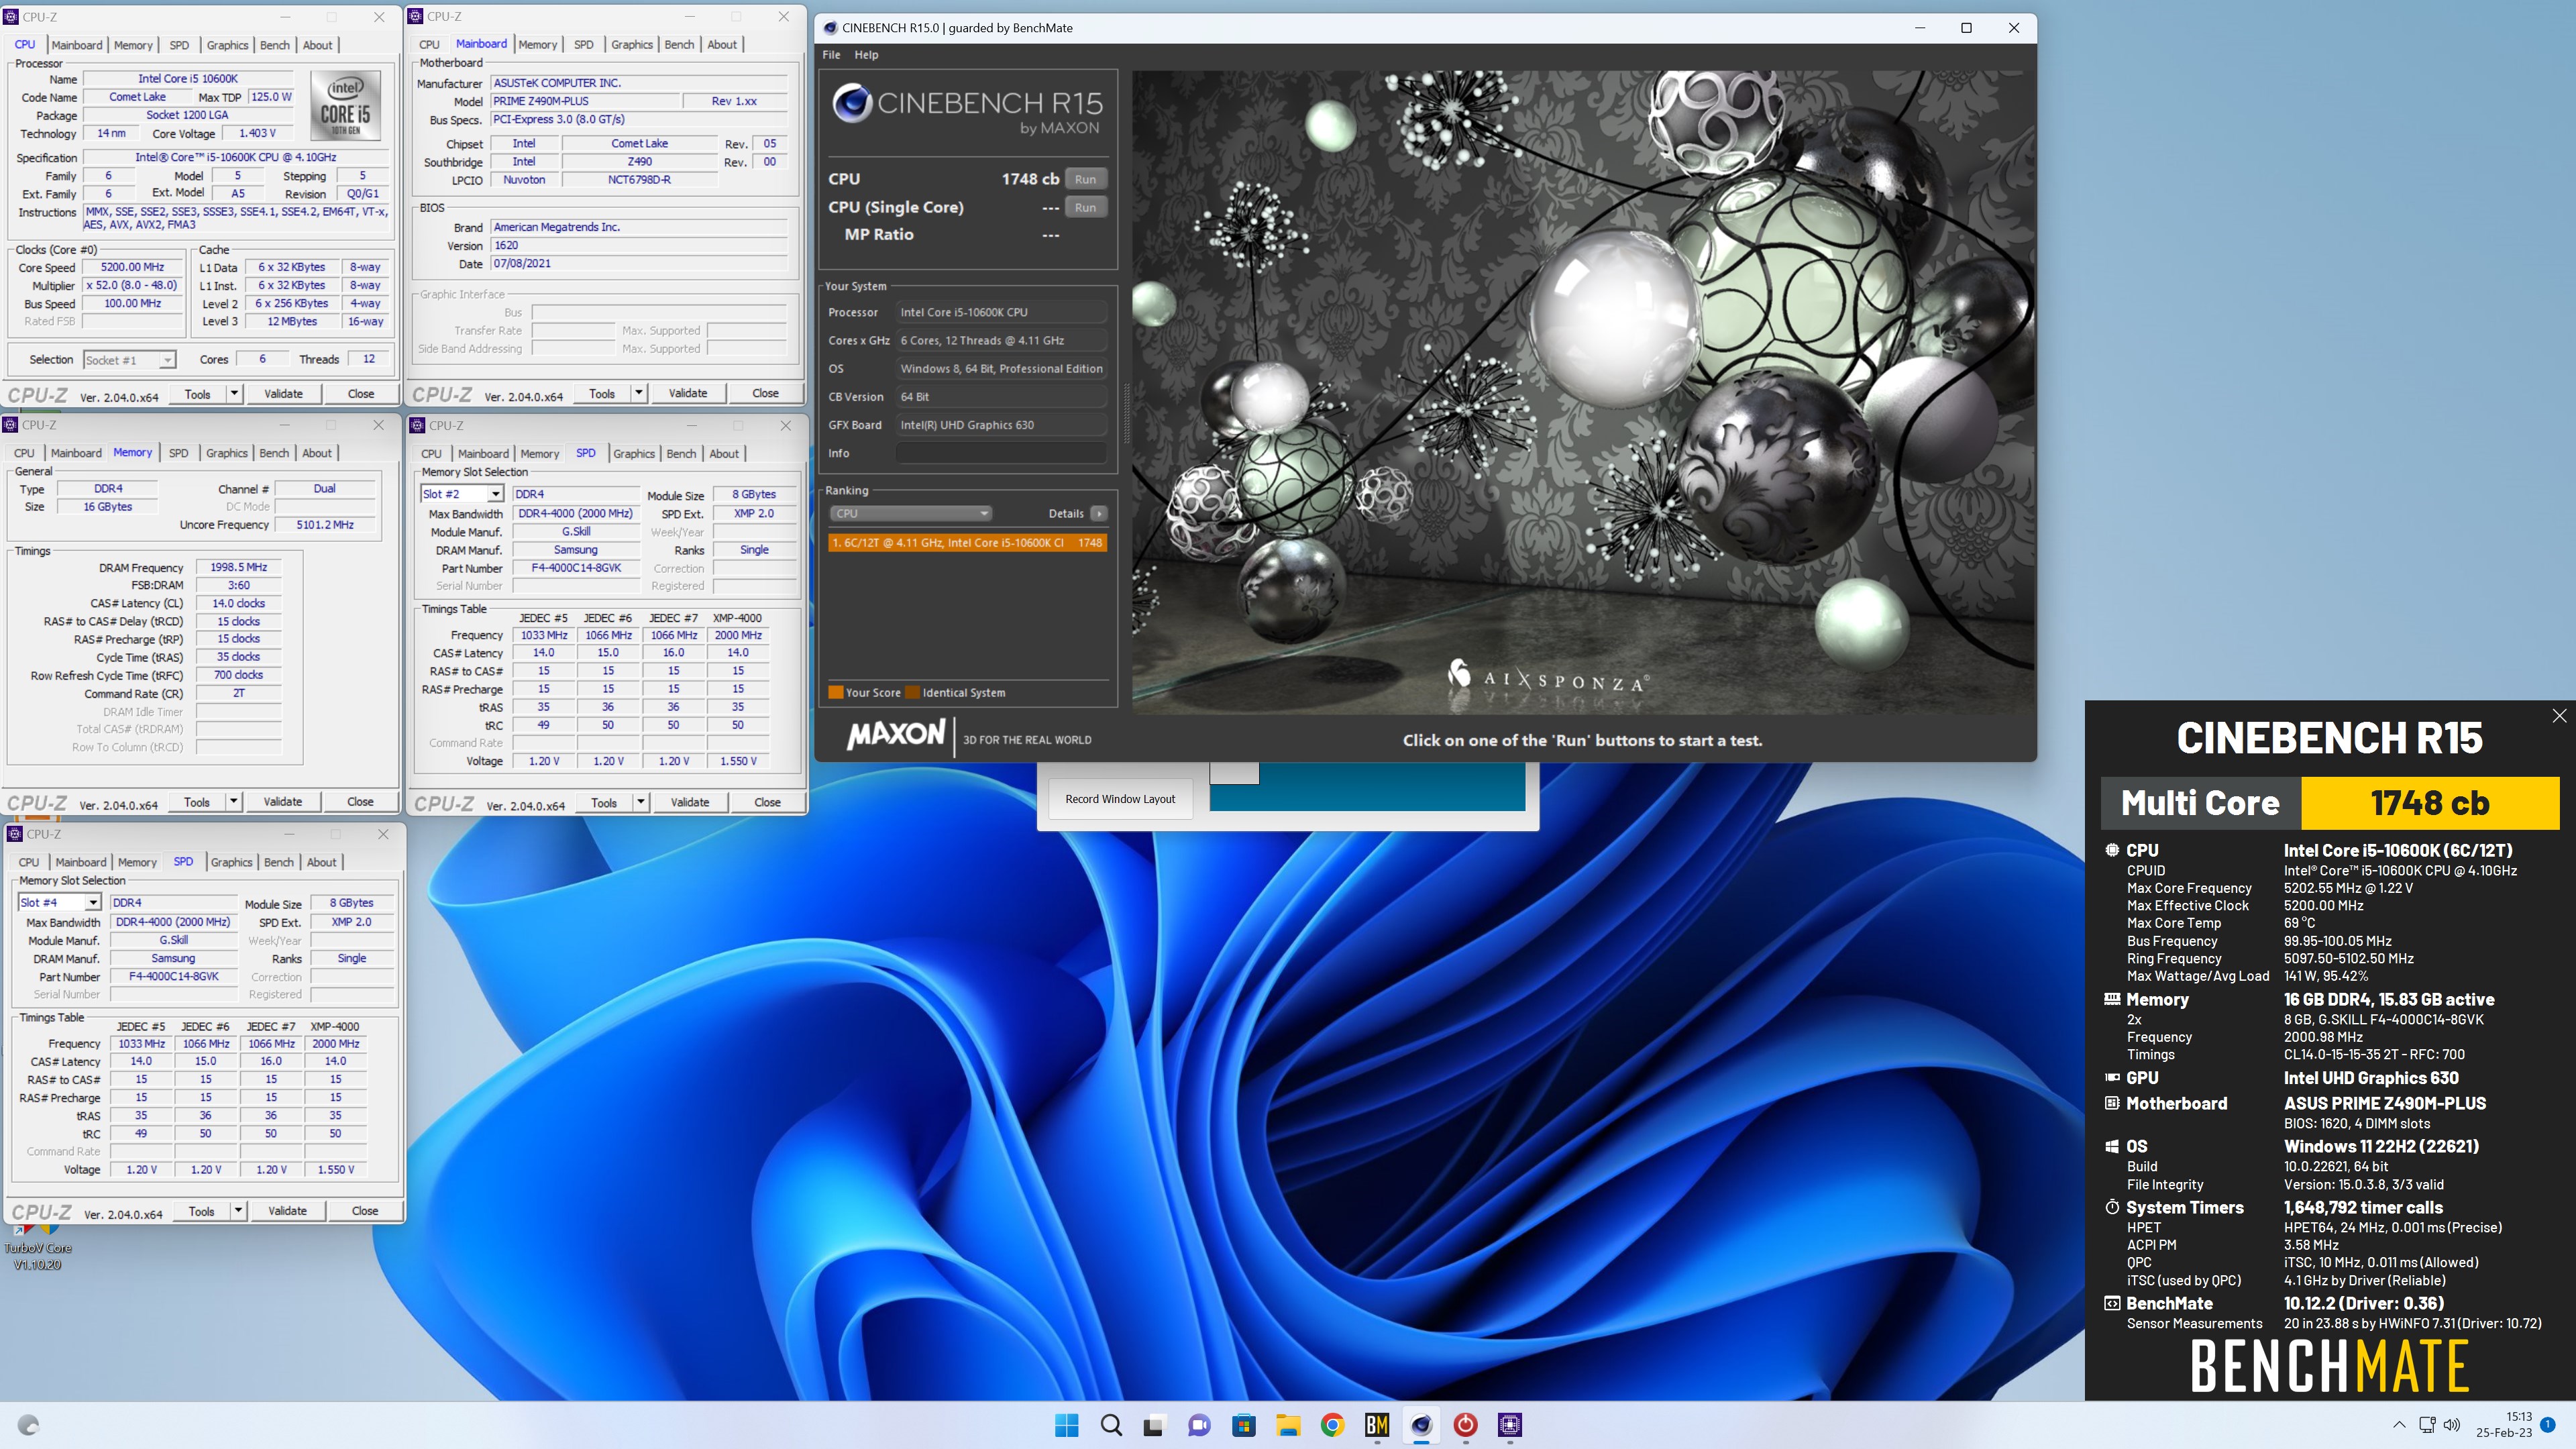Click the Cinebench R15 sphere logo
This screenshot has height=1449, width=2576.
(x=852, y=103)
